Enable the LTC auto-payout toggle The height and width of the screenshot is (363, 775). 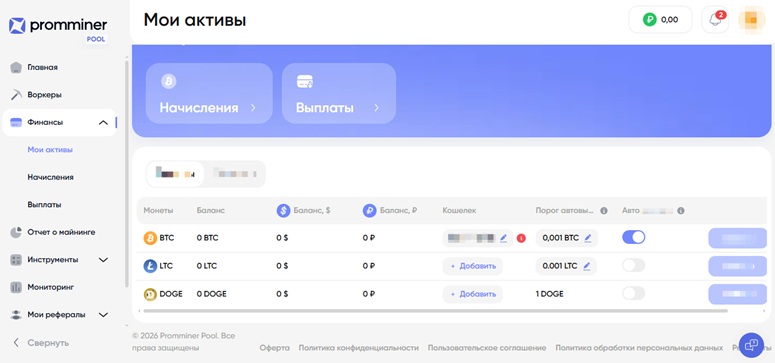tap(634, 266)
